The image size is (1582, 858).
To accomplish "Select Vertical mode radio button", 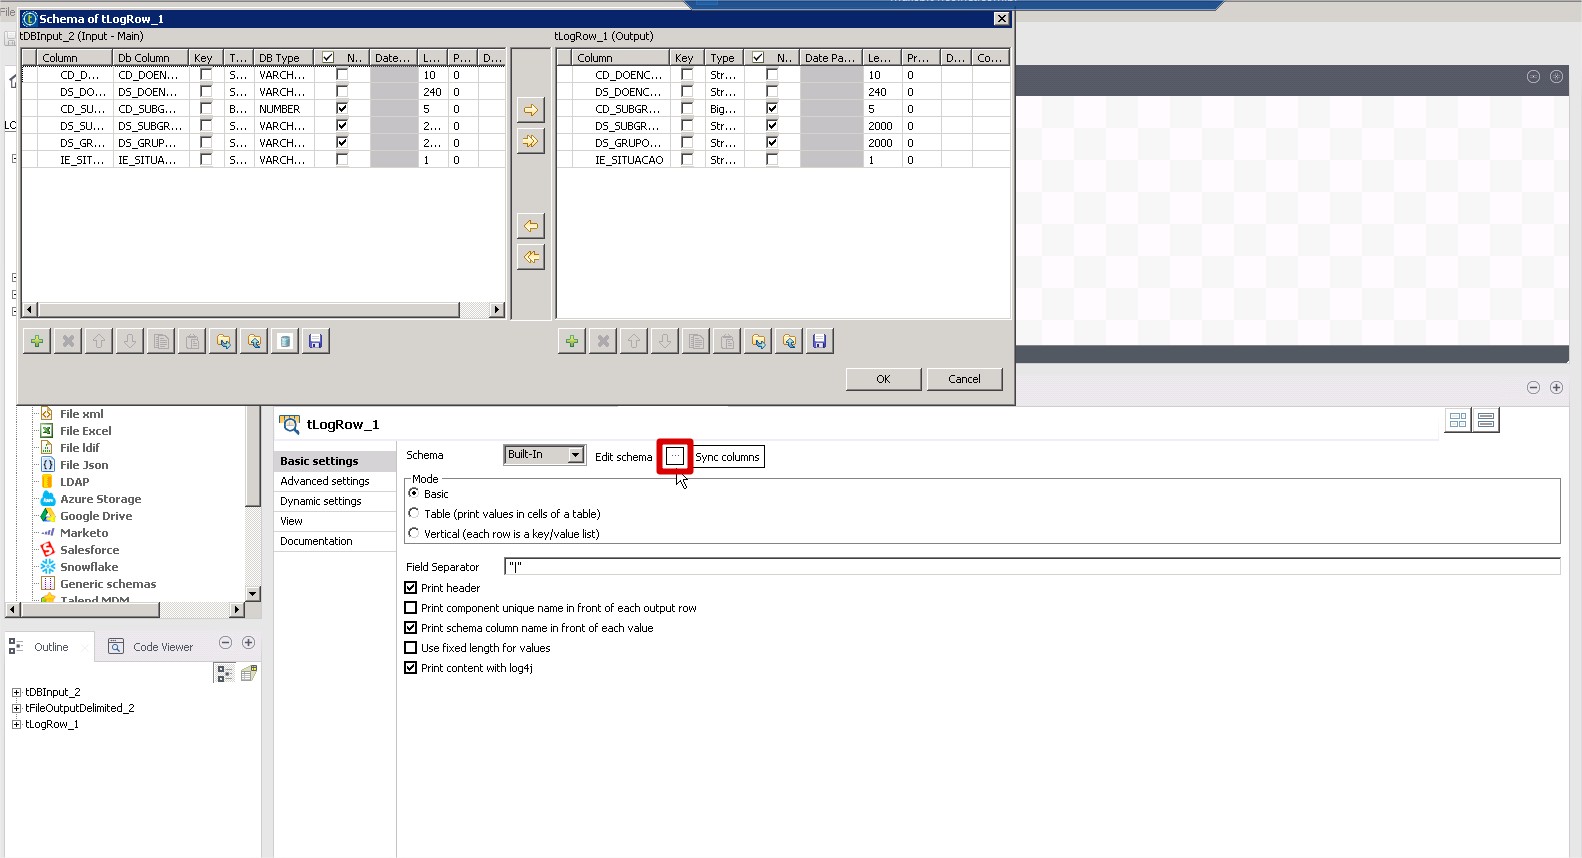I will [x=413, y=533].
